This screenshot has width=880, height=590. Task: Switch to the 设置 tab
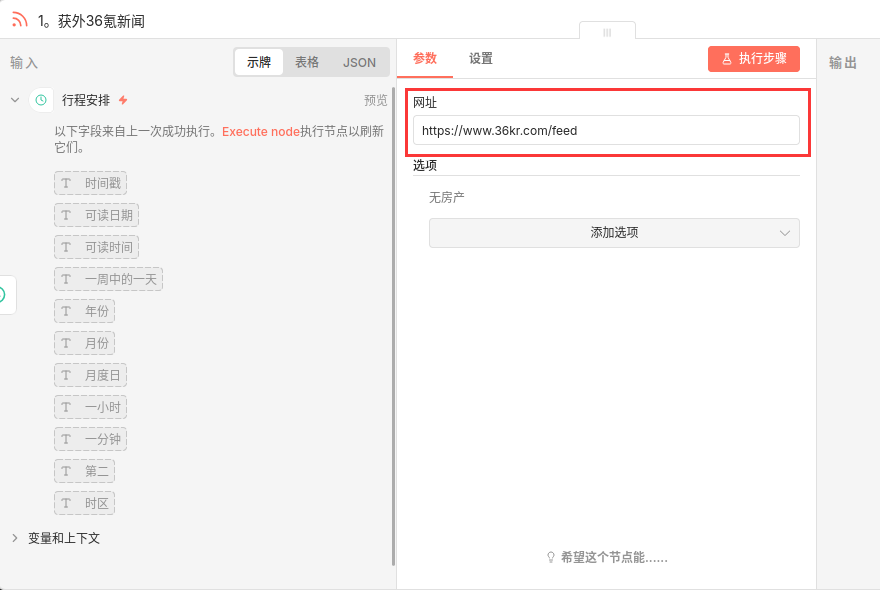tap(480, 59)
